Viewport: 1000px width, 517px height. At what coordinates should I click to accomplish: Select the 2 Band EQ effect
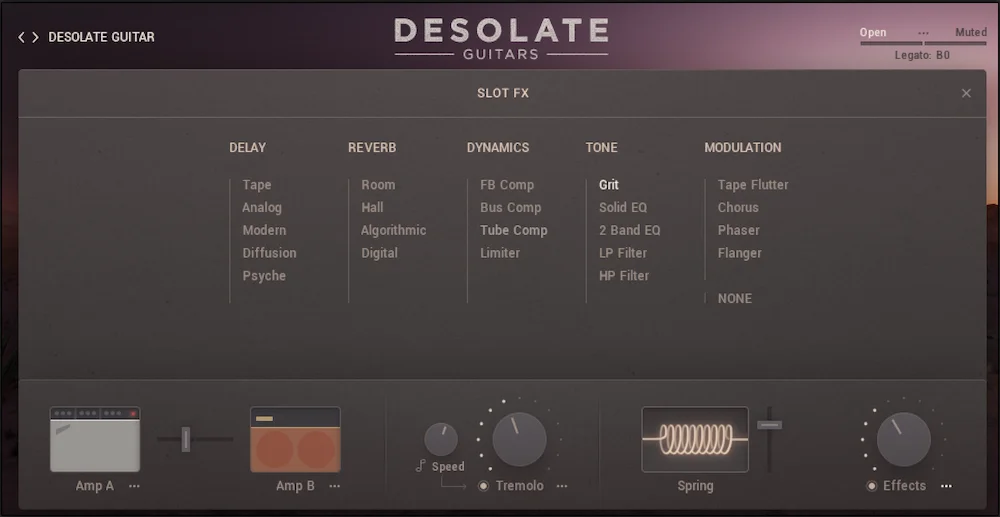[x=629, y=230]
